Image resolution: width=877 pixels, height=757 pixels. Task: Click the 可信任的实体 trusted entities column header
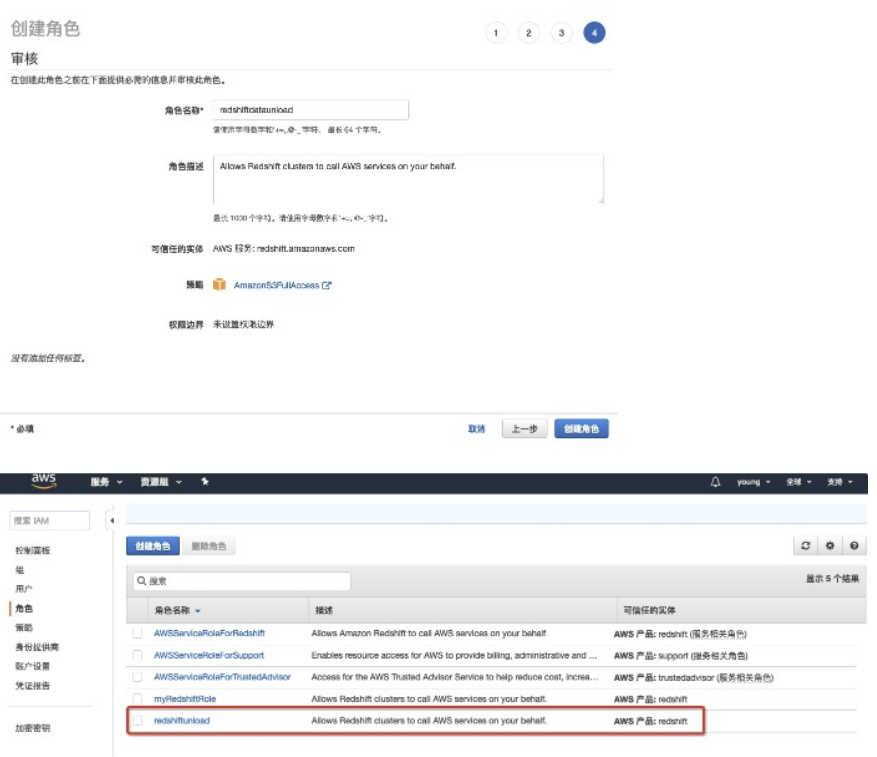pyautogui.click(x=649, y=610)
